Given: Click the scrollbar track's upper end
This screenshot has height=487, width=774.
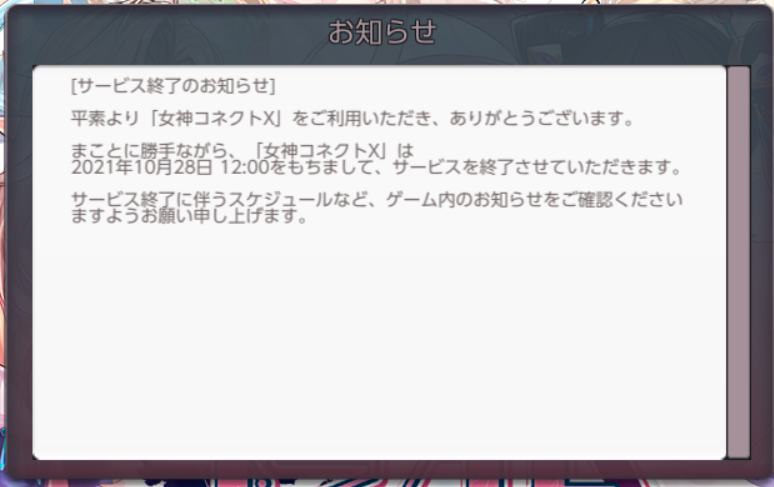Looking at the screenshot, I should click(x=738, y=74).
